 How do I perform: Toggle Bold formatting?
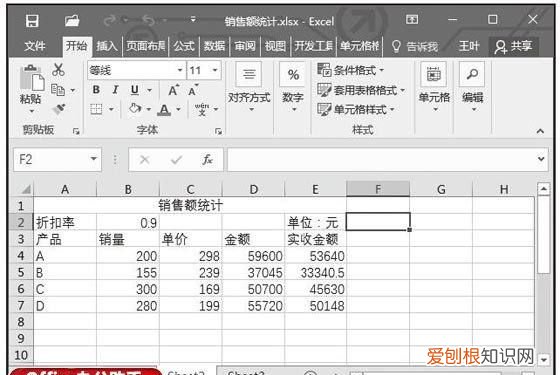coord(96,90)
